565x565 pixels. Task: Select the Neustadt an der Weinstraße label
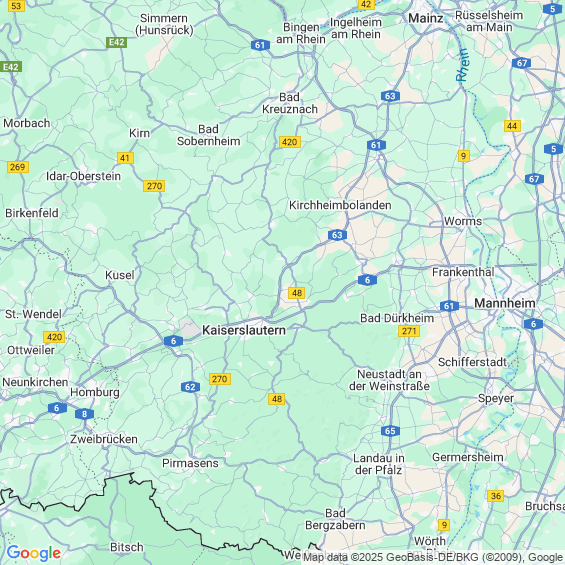click(389, 380)
